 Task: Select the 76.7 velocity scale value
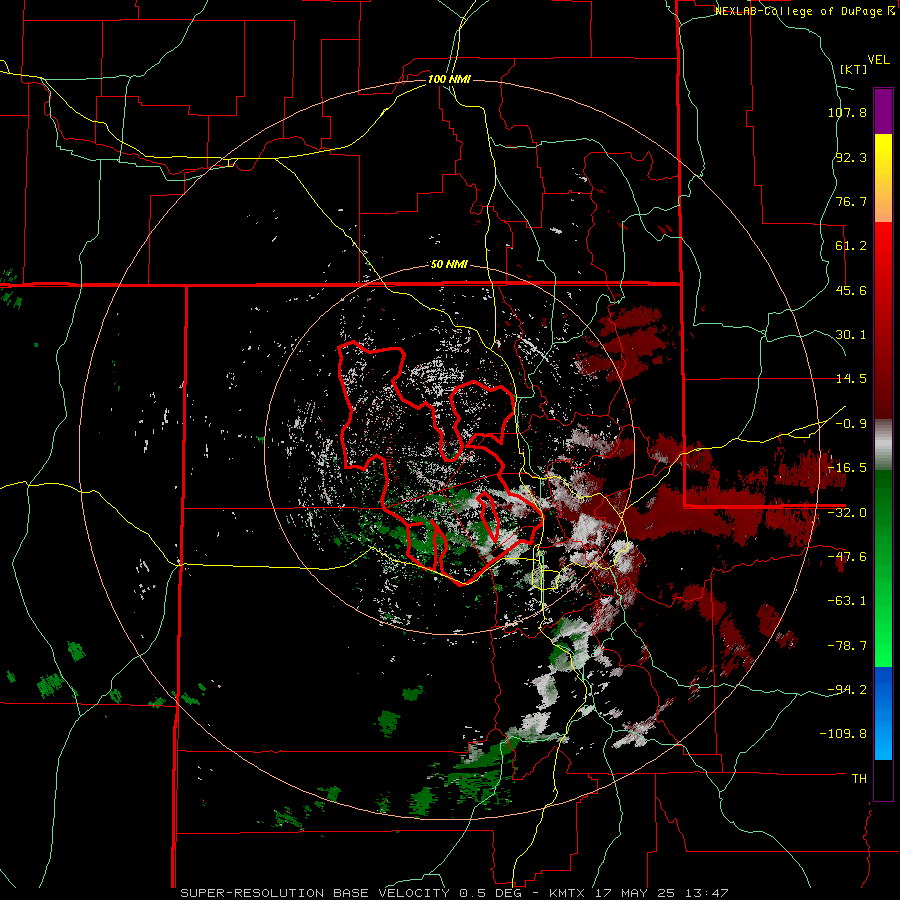click(x=851, y=201)
